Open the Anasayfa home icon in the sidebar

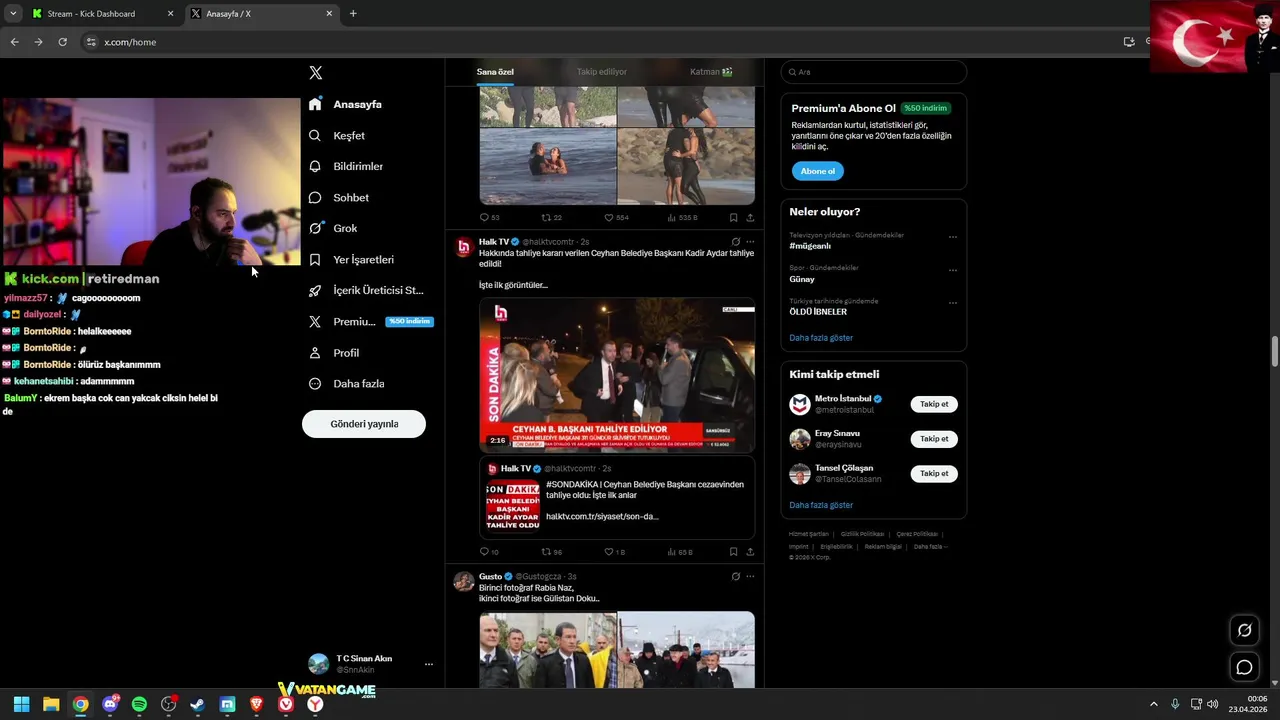[315, 104]
